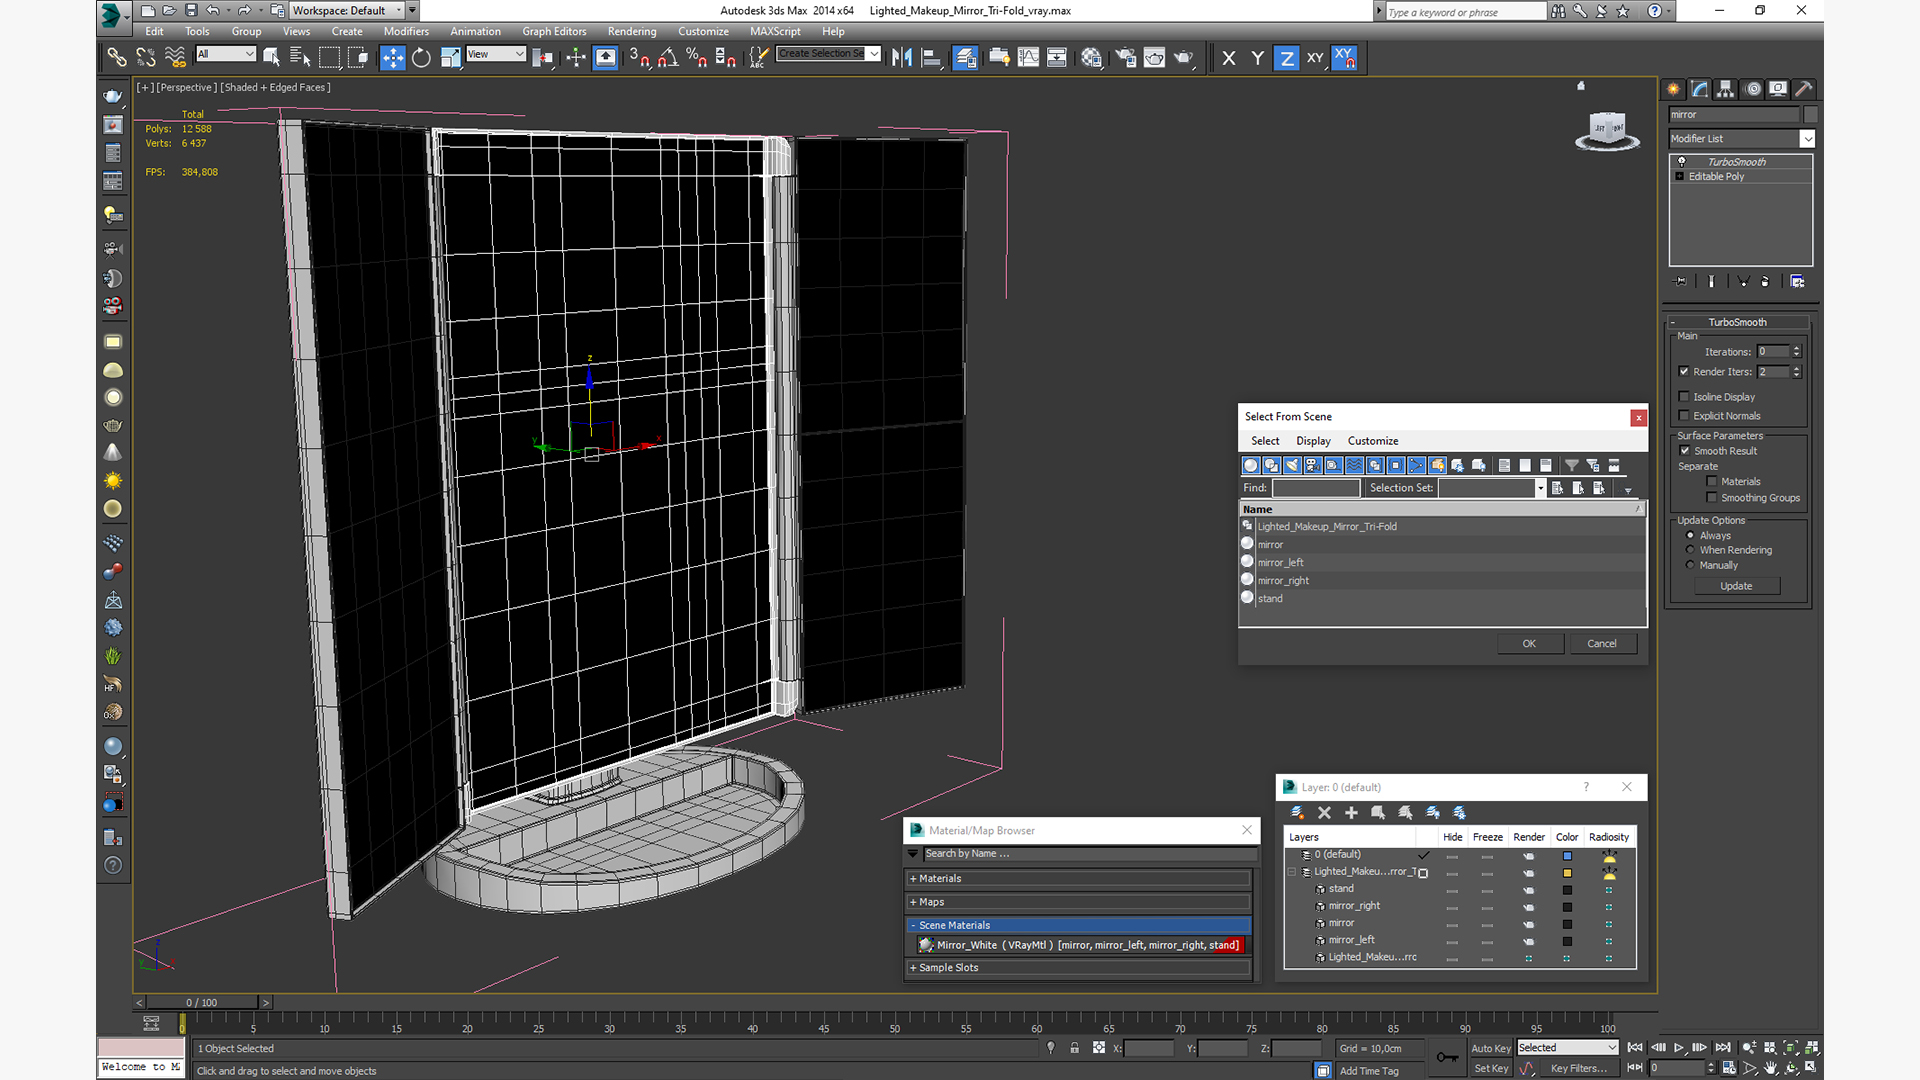Enable Separate by Materials checkbox
1920x1080 pixels.
(1712, 482)
